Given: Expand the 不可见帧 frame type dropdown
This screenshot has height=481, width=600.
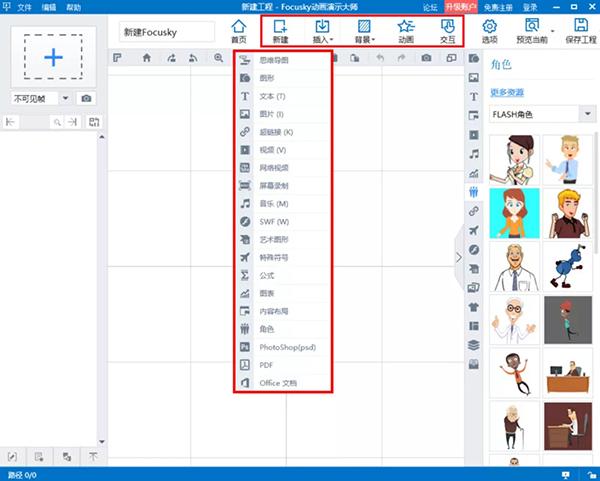Looking at the screenshot, I should click(65, 98).
